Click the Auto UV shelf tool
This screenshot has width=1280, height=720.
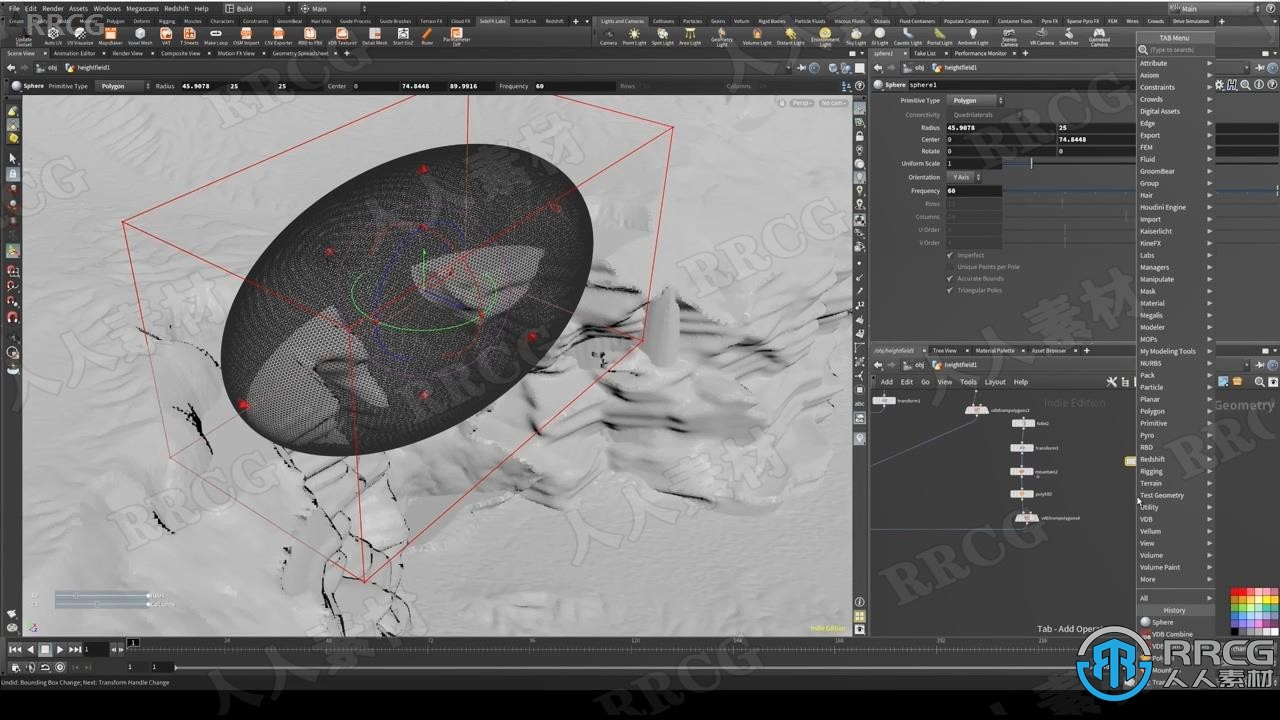pos(52,37)
